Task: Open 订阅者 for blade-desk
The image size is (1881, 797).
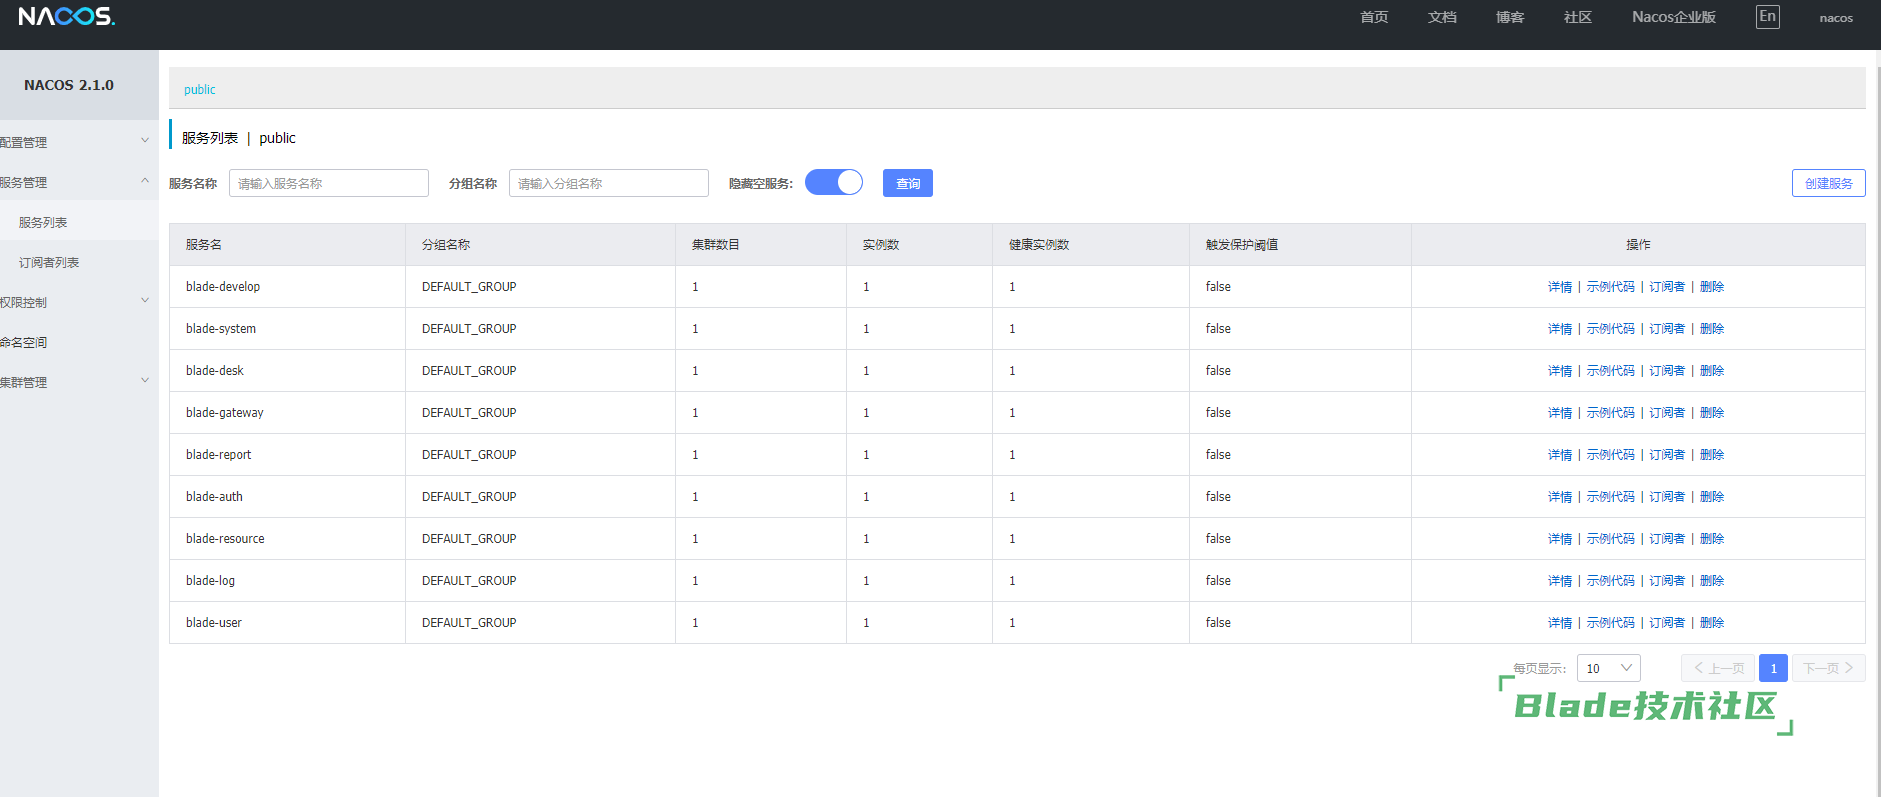Action: pyautogui.click(x=1667, y=371)
